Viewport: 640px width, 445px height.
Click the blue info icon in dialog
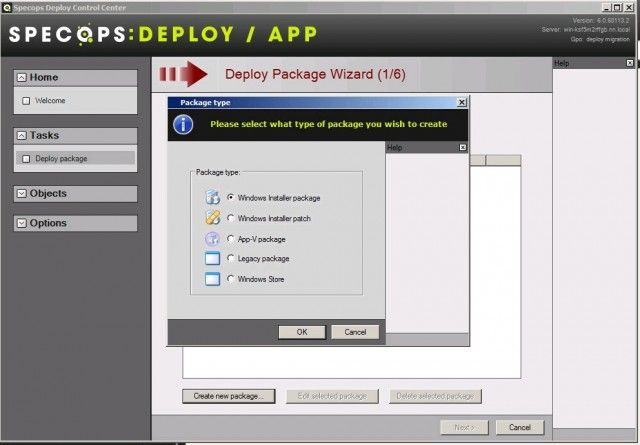183,125
